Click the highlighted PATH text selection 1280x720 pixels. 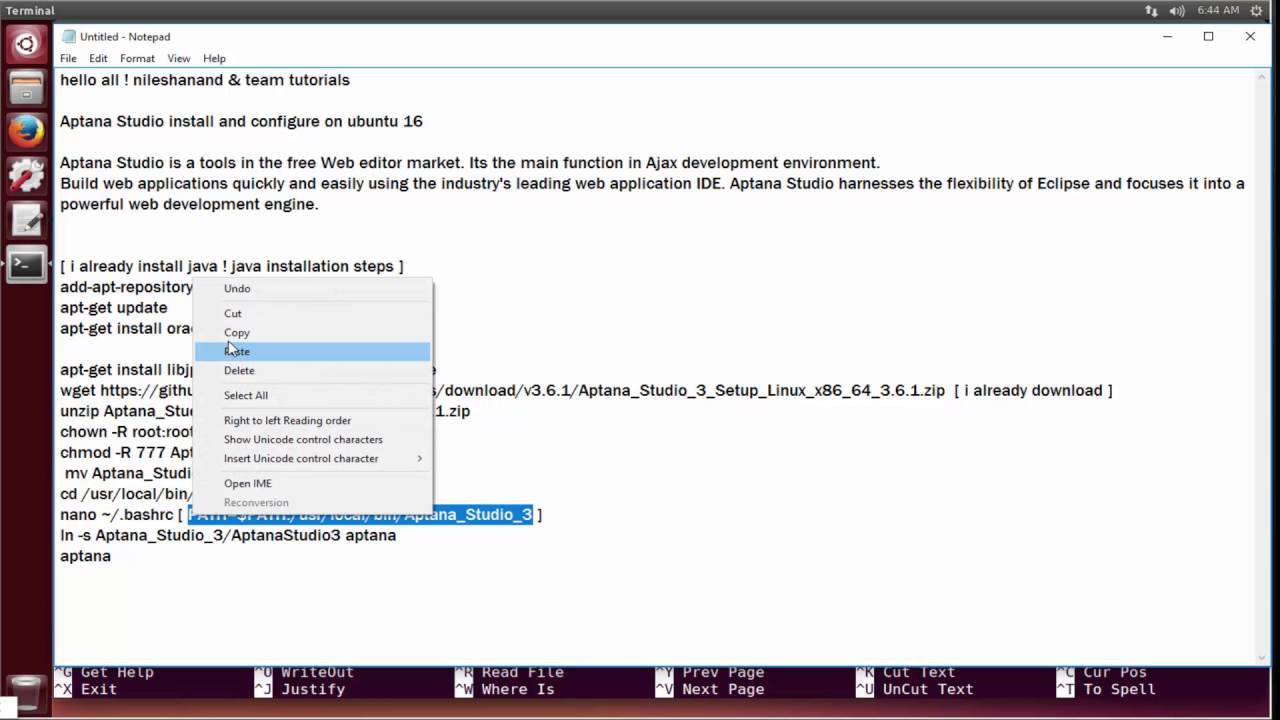360,514
